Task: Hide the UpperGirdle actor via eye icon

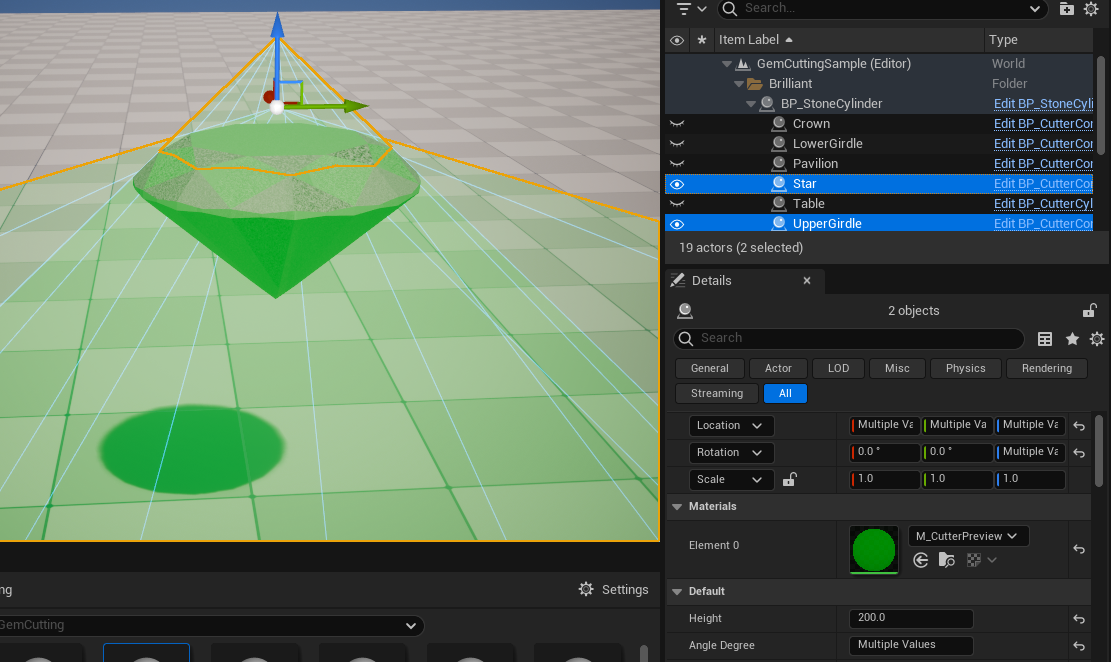Action: click(677, 224)
